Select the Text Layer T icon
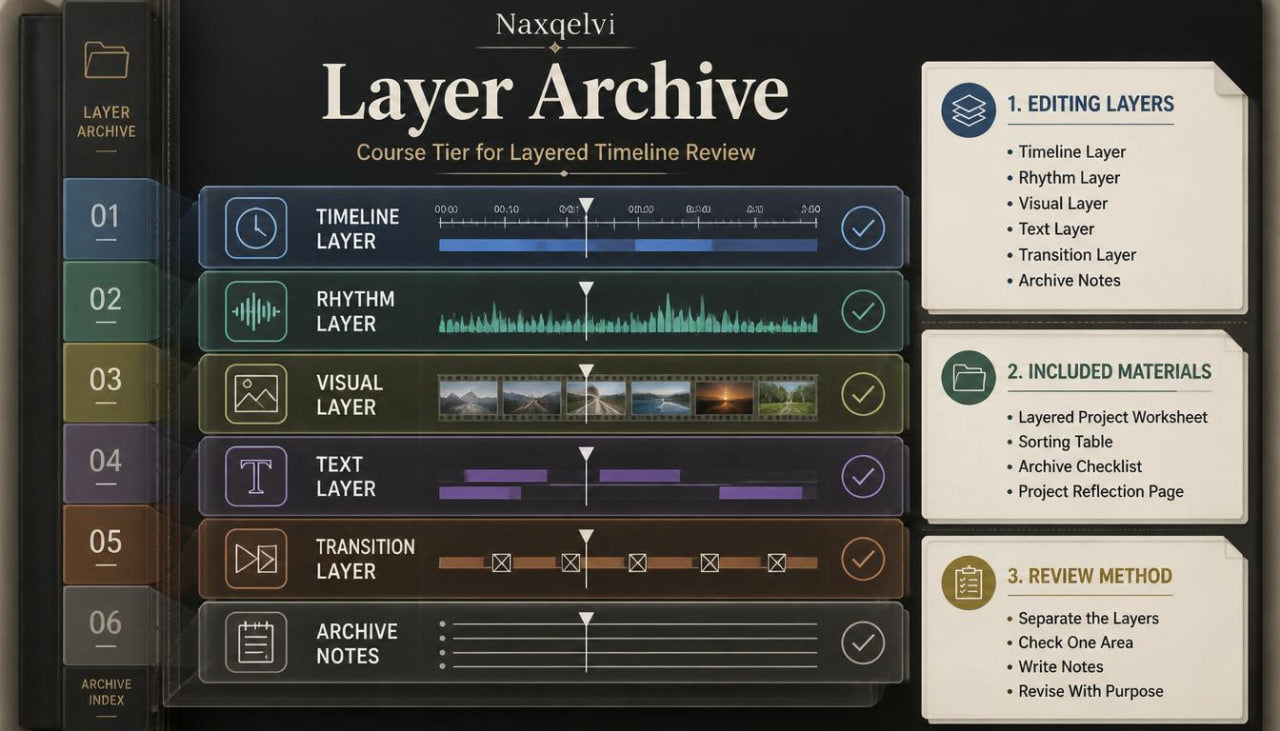The image size is (1280, 731). click(x=256, y=476)
